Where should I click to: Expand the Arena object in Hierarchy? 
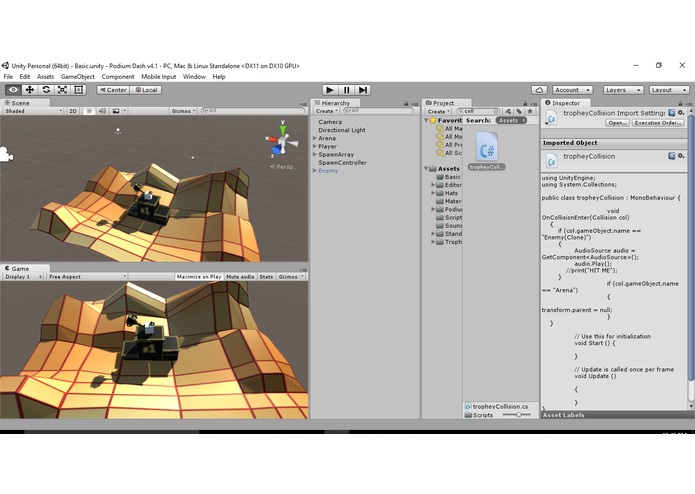click(x=315, y=138)
